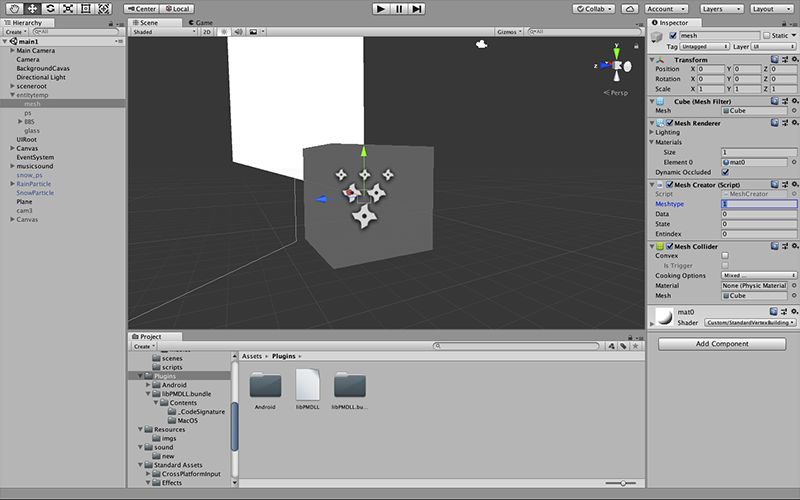
Task: Open the Layout dropdown
Action: click(771, 9)
